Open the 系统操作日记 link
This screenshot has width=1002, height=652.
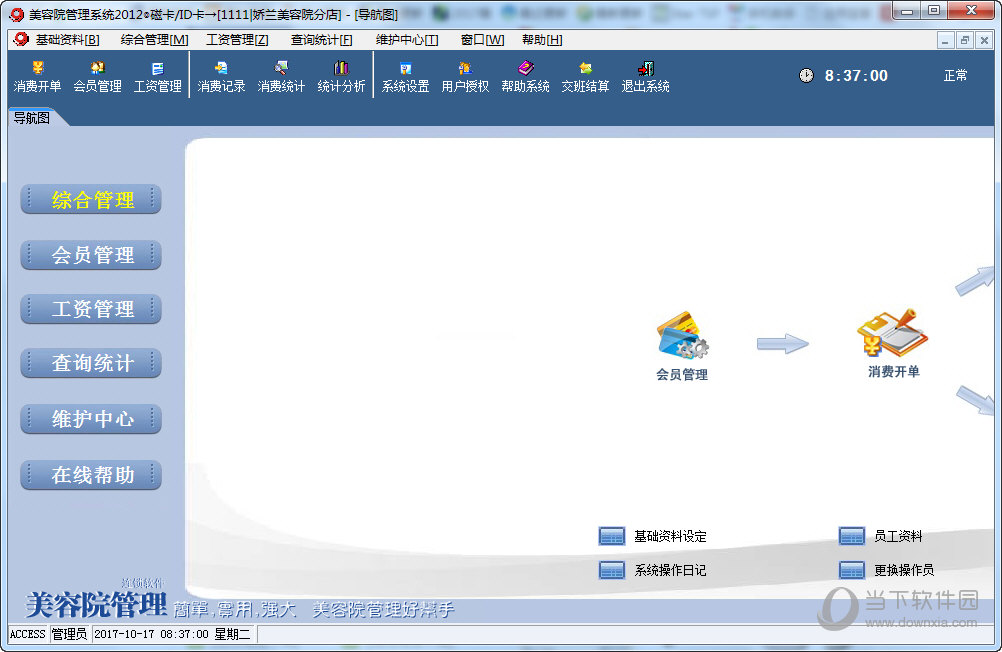tap(670, 570)
